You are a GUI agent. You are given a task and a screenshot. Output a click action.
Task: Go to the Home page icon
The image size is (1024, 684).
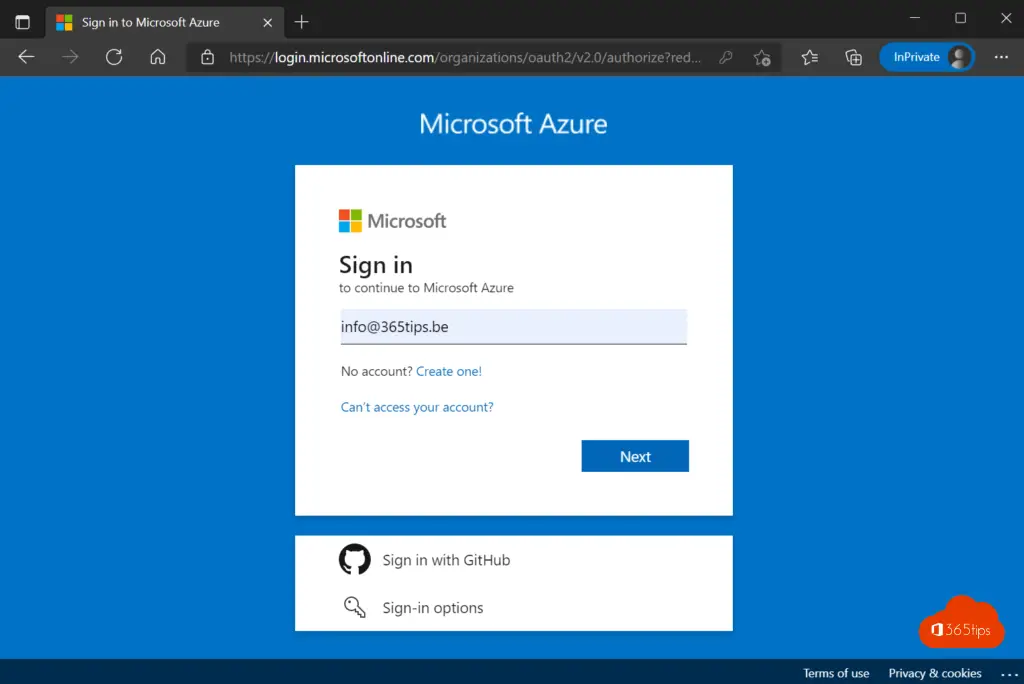[x=157, y=57]
